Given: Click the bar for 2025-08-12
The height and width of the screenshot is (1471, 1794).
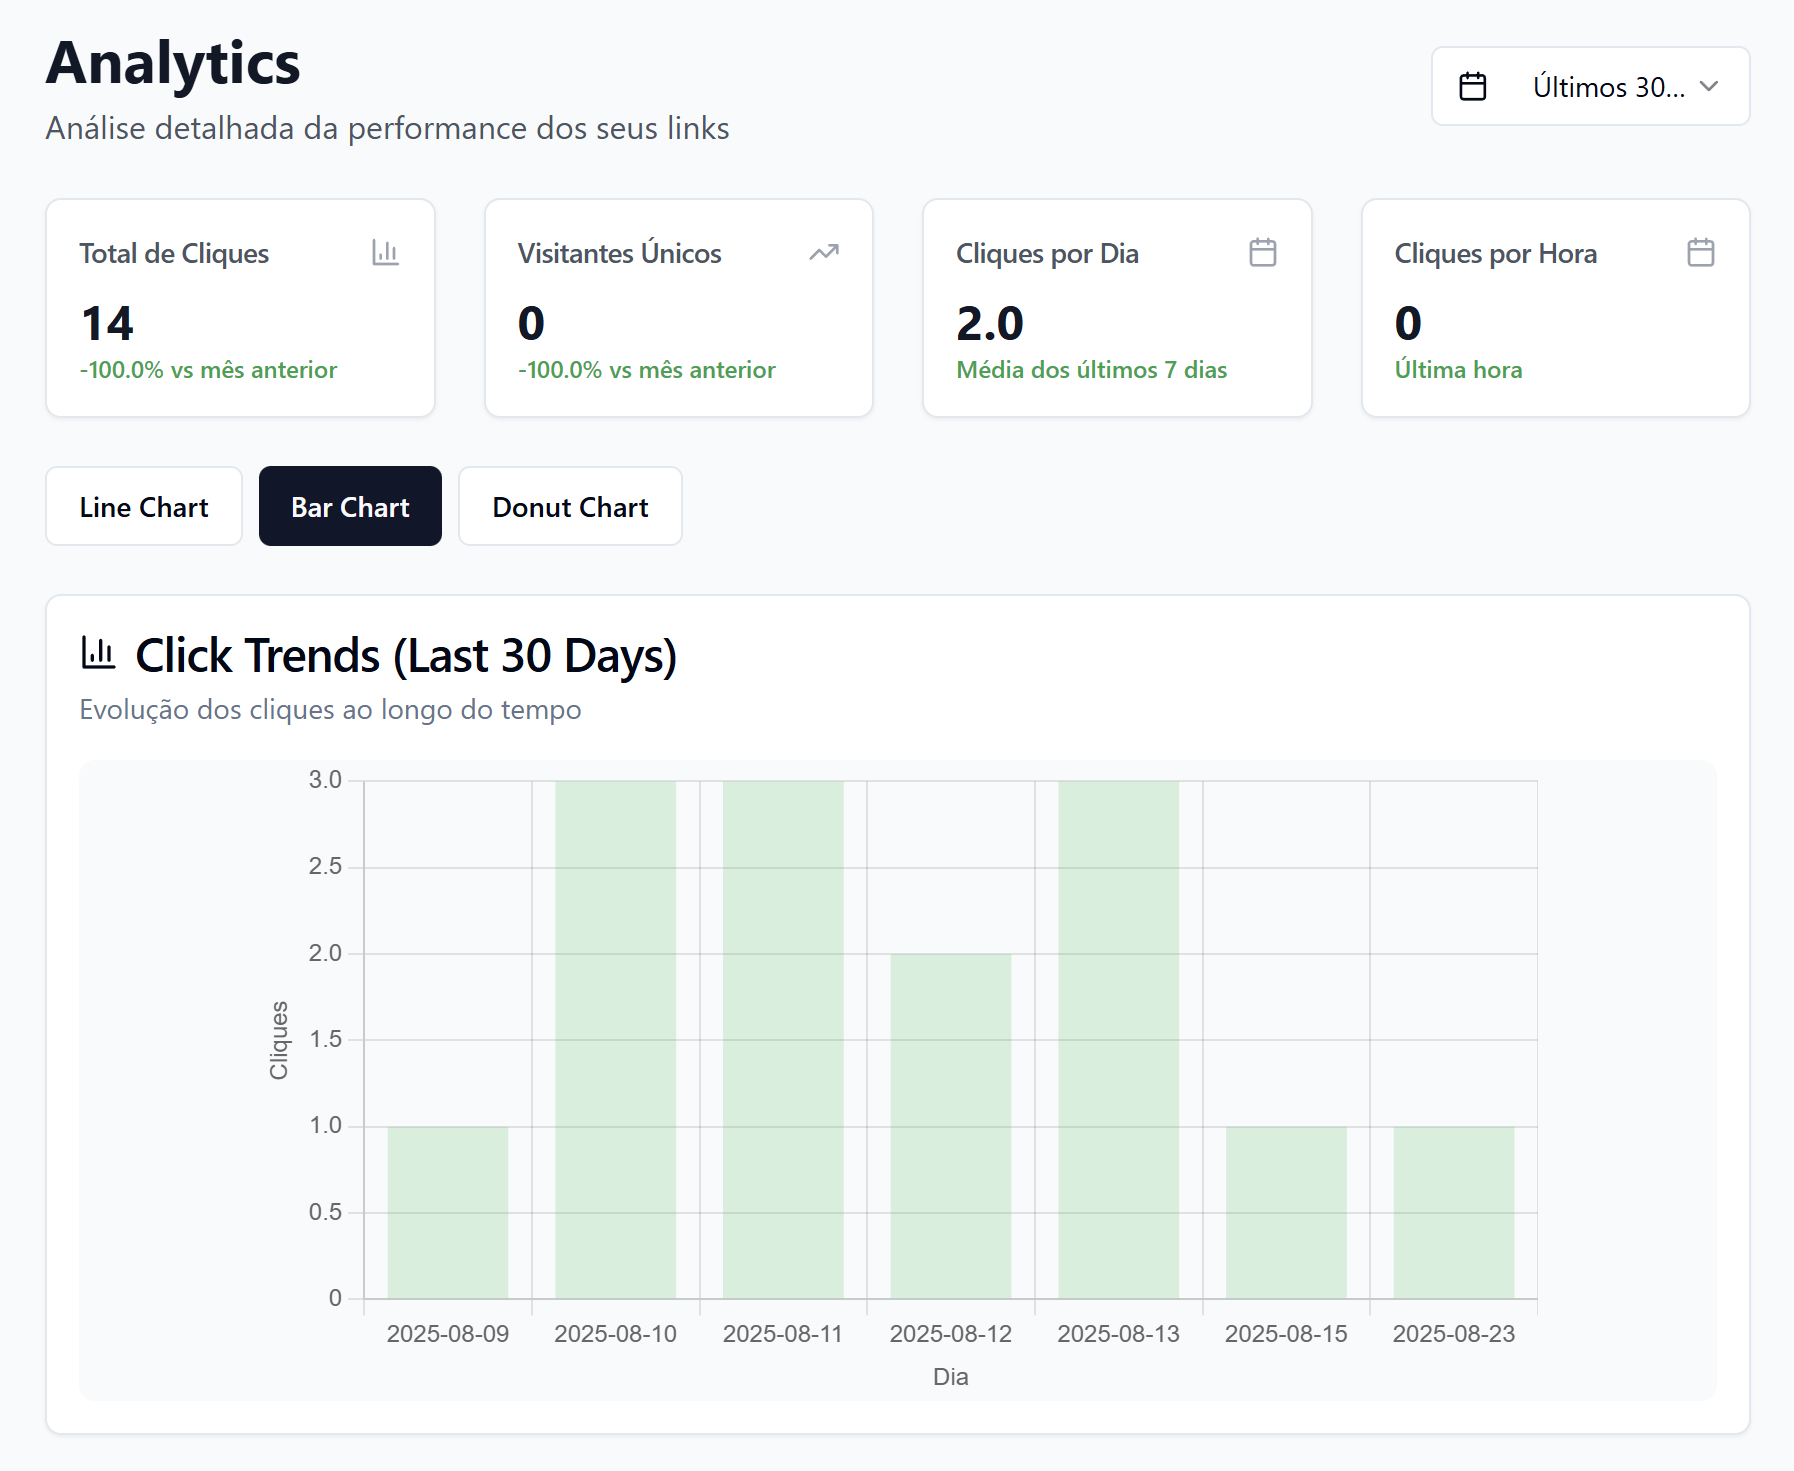Looking at the screenshot, I should pos(950,1126).
